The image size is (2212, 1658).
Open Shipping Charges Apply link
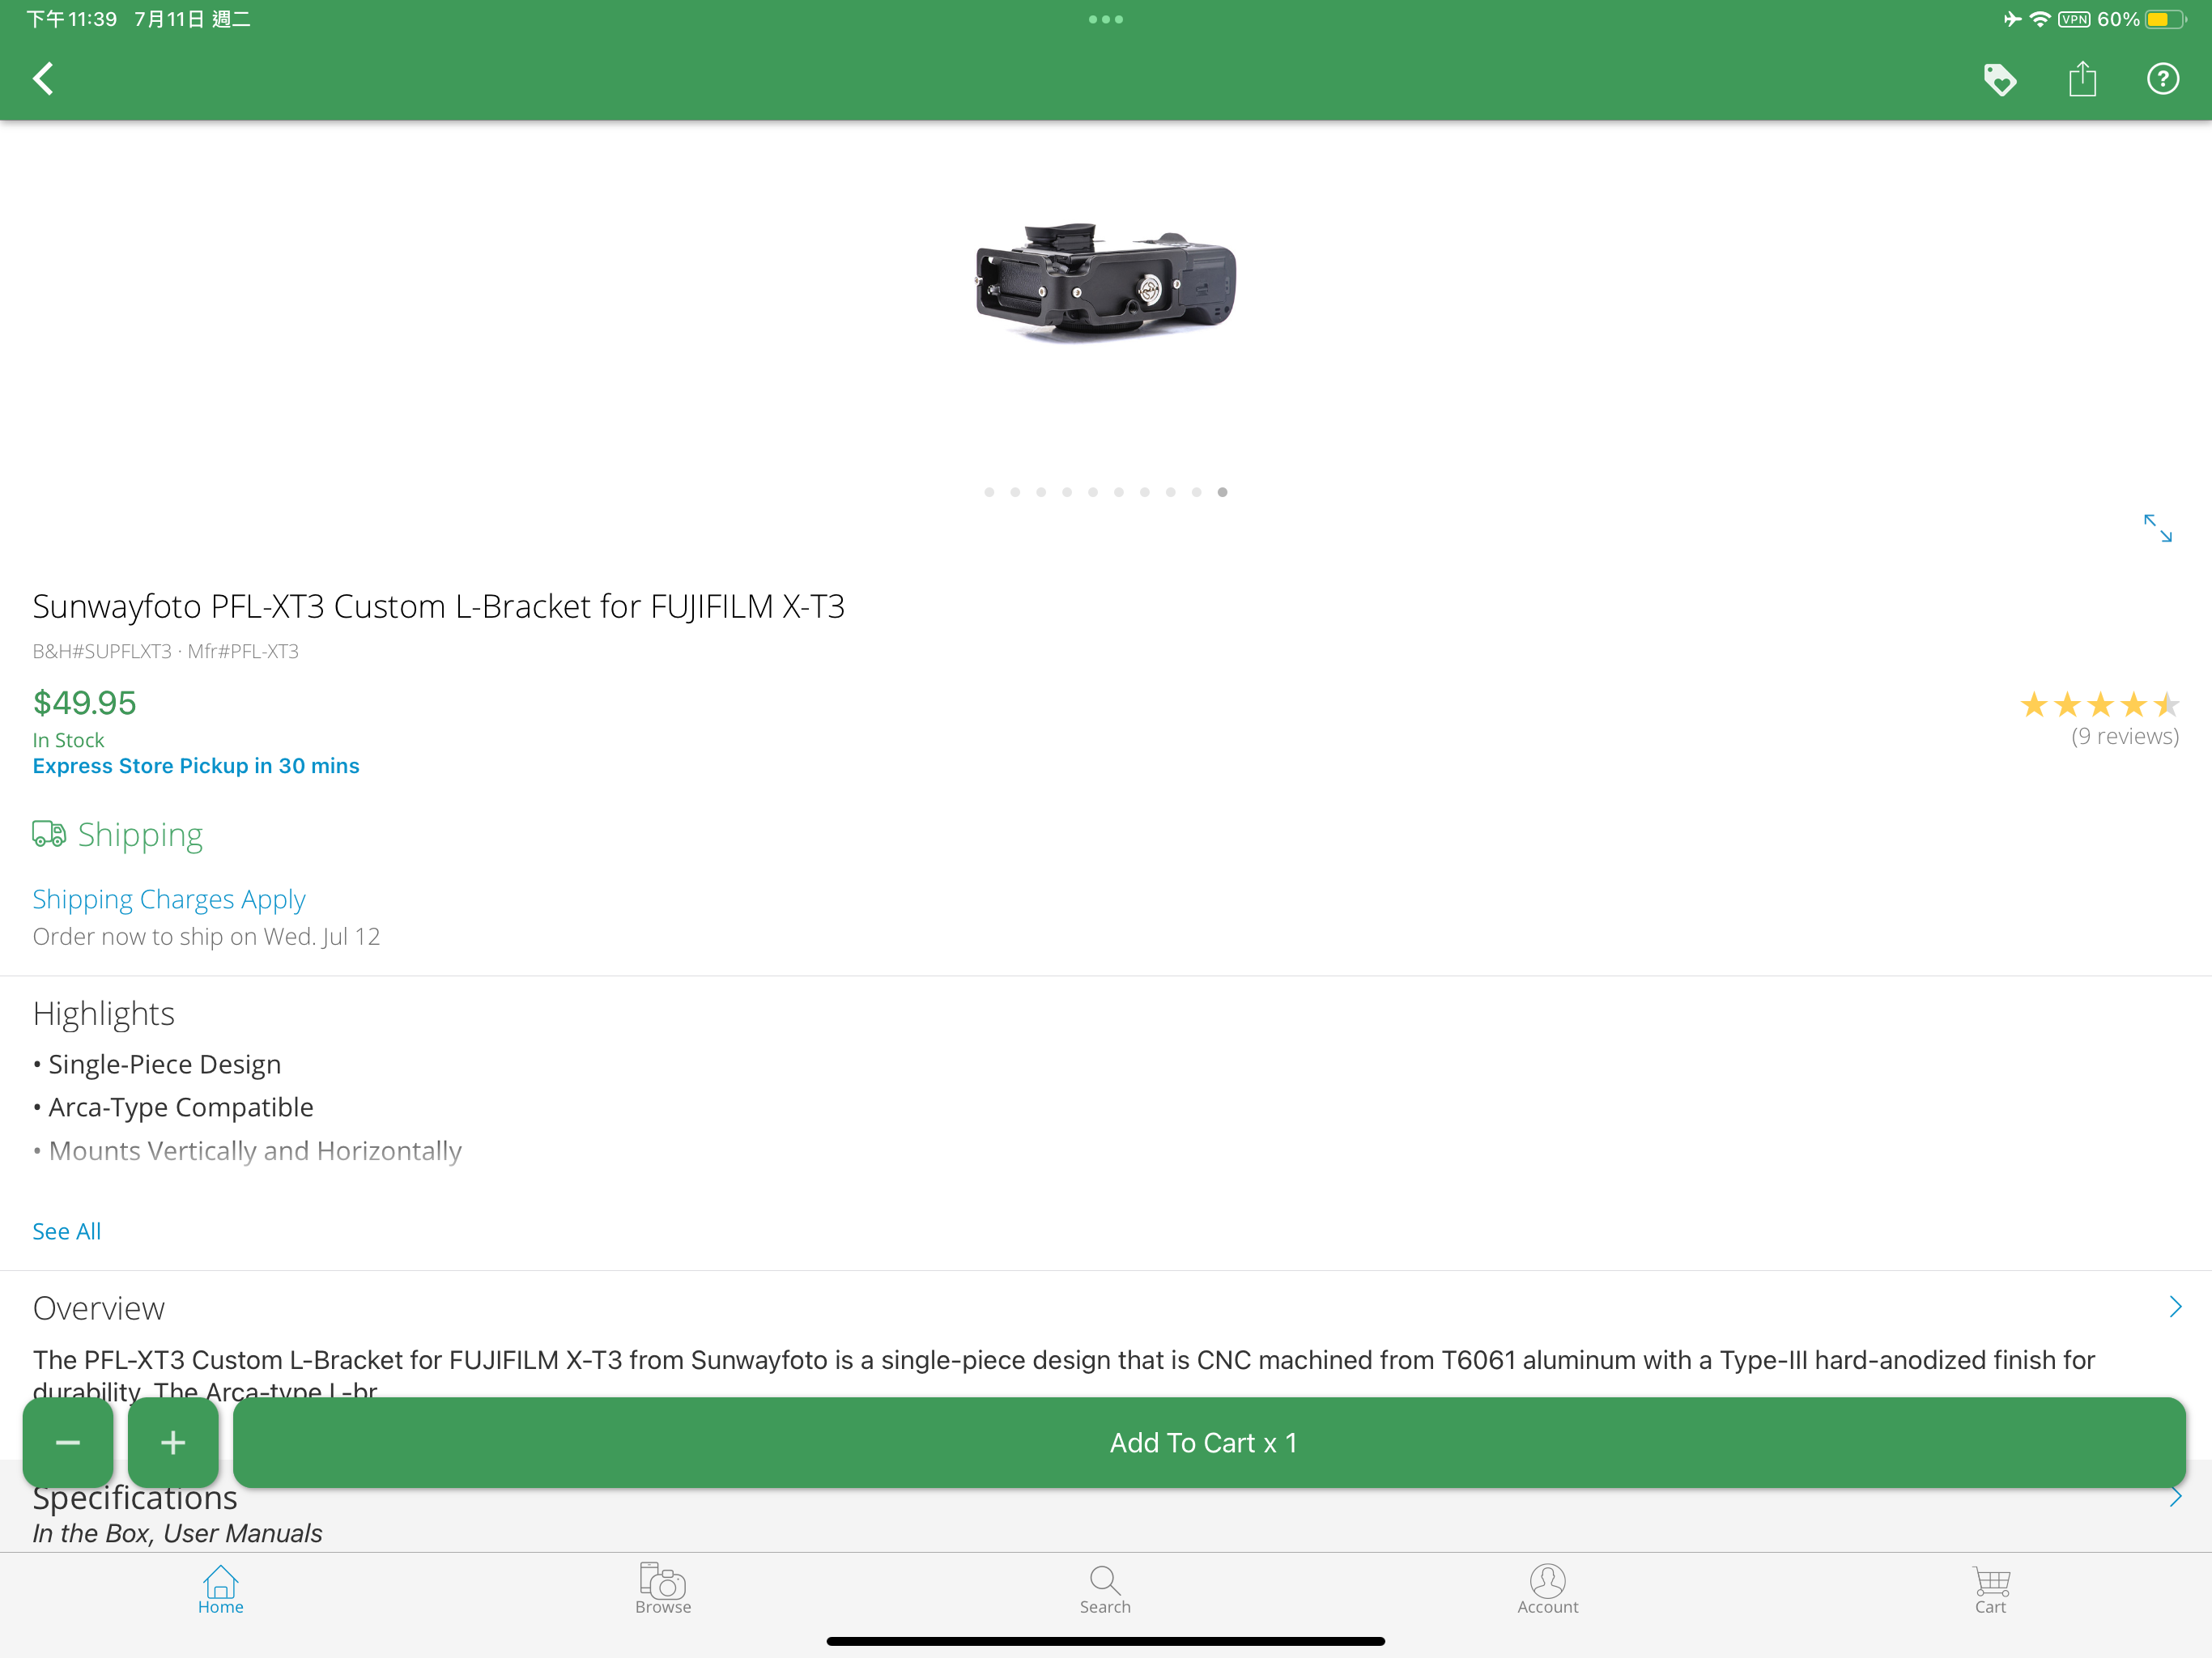click(169, 899)
